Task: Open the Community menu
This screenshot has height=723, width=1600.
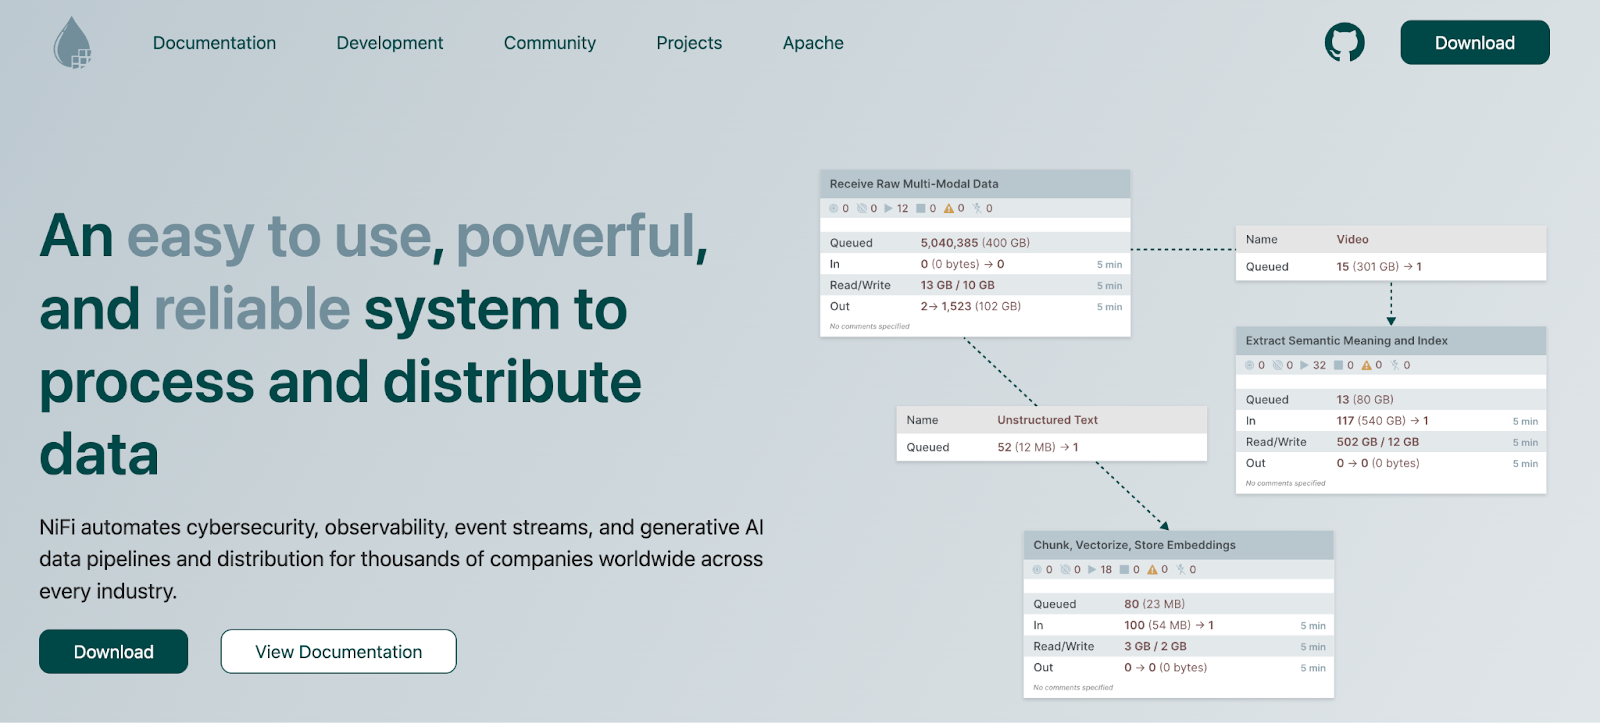Action: coord(550,43)
